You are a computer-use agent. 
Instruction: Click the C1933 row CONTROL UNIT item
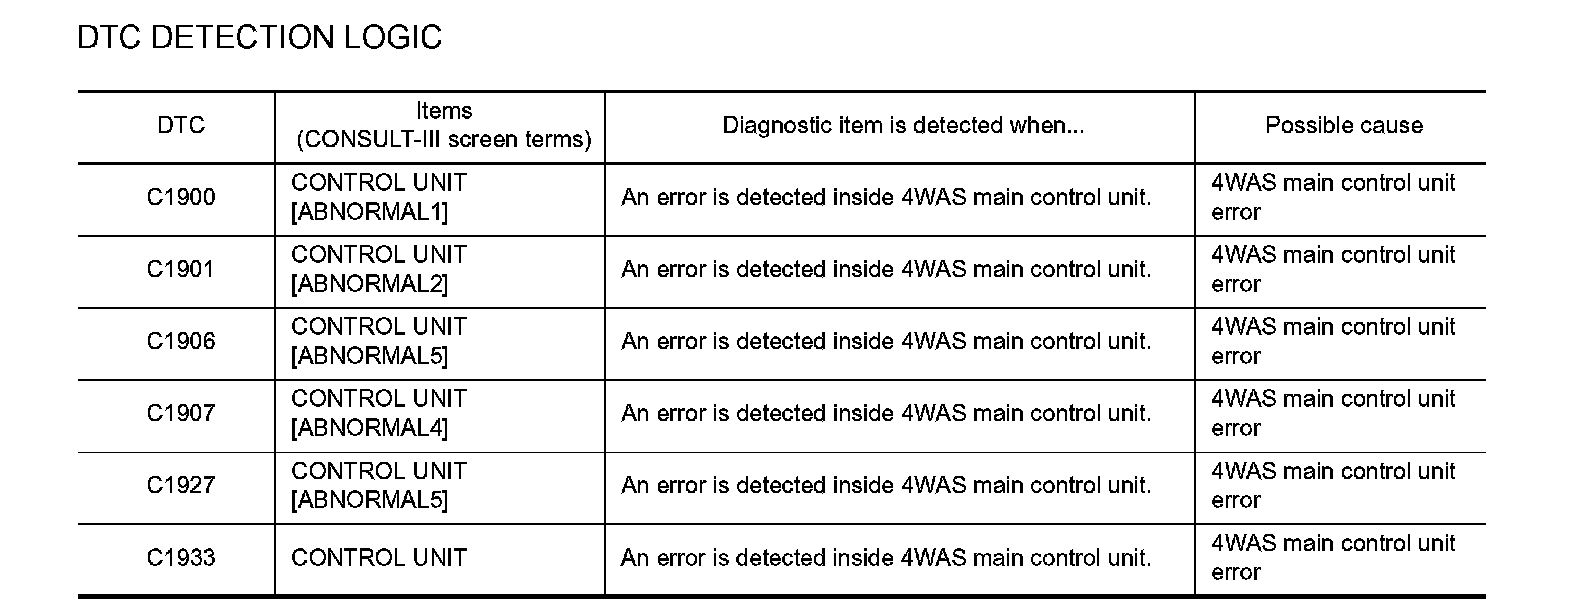[379, 557]
